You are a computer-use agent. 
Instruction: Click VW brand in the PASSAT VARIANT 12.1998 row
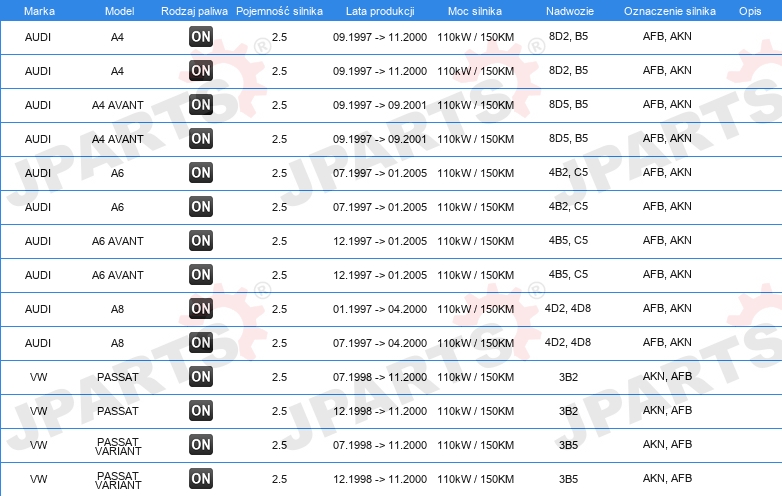38,479
